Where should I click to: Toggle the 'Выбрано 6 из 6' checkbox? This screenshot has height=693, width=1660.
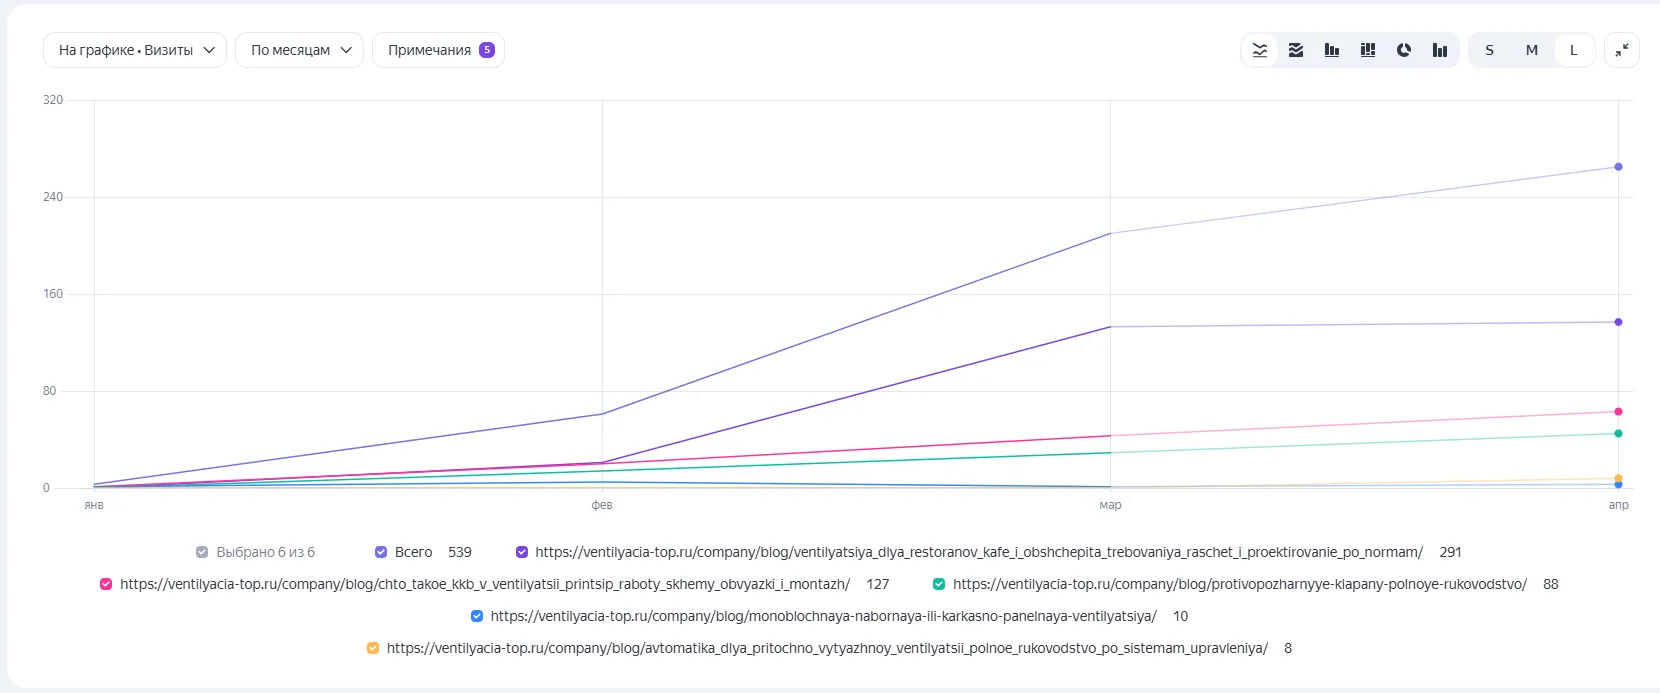pos(202,552)
